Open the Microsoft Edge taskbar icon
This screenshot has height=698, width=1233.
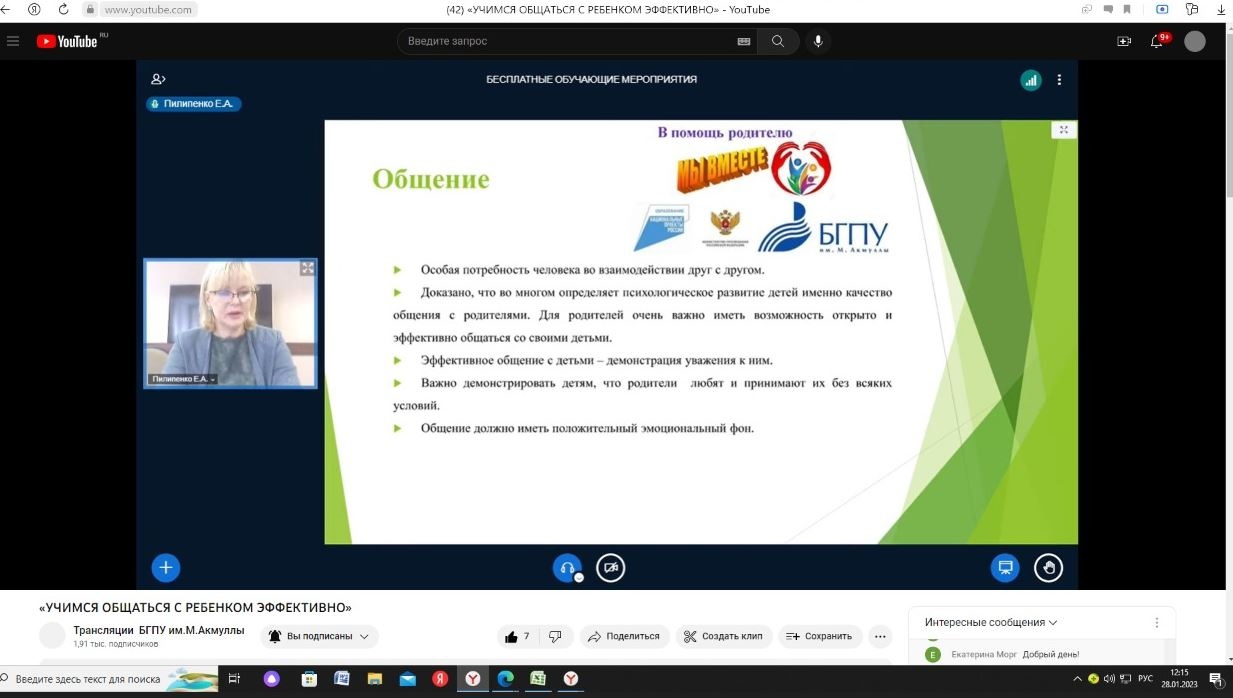tap(505, 679)
